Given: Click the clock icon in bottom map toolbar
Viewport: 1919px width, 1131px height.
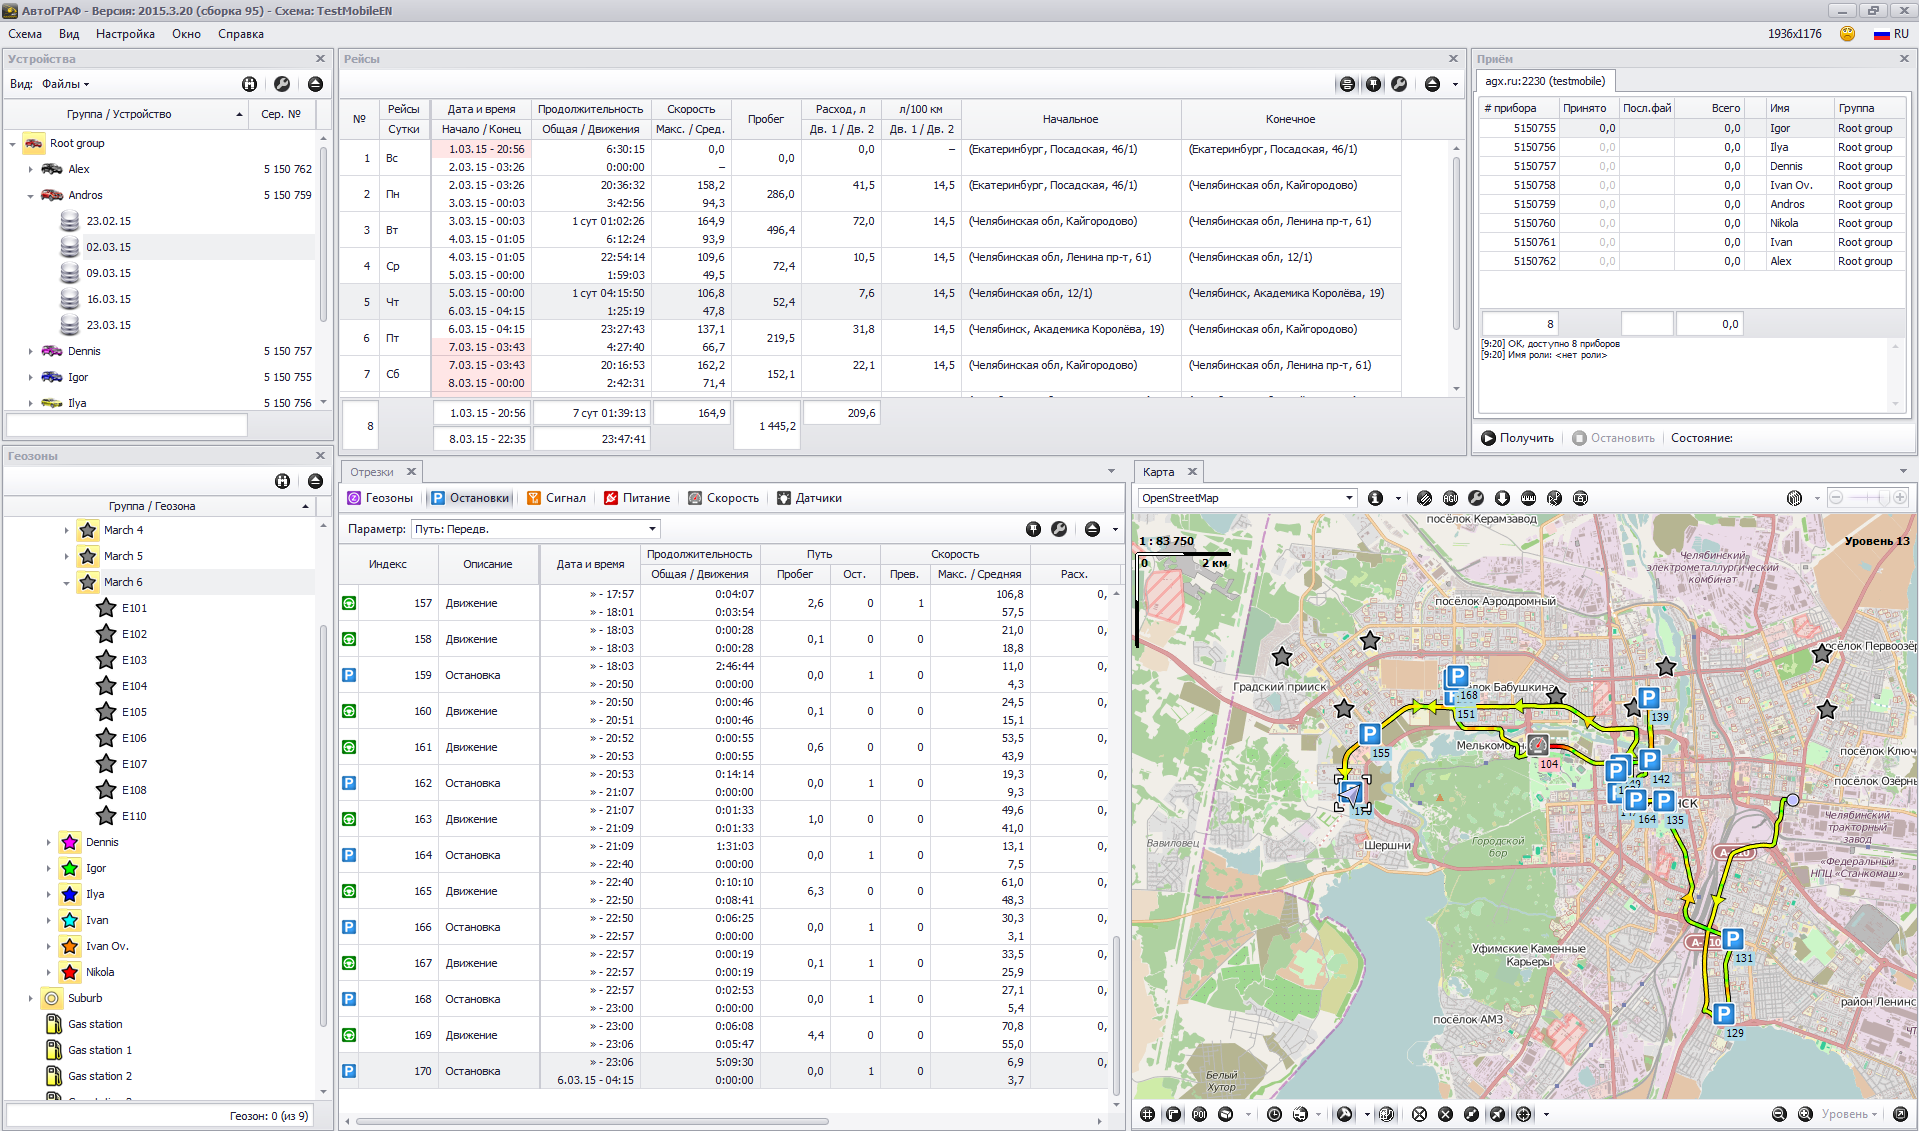Looking at the screenshot, I should click(1274, 1114).
